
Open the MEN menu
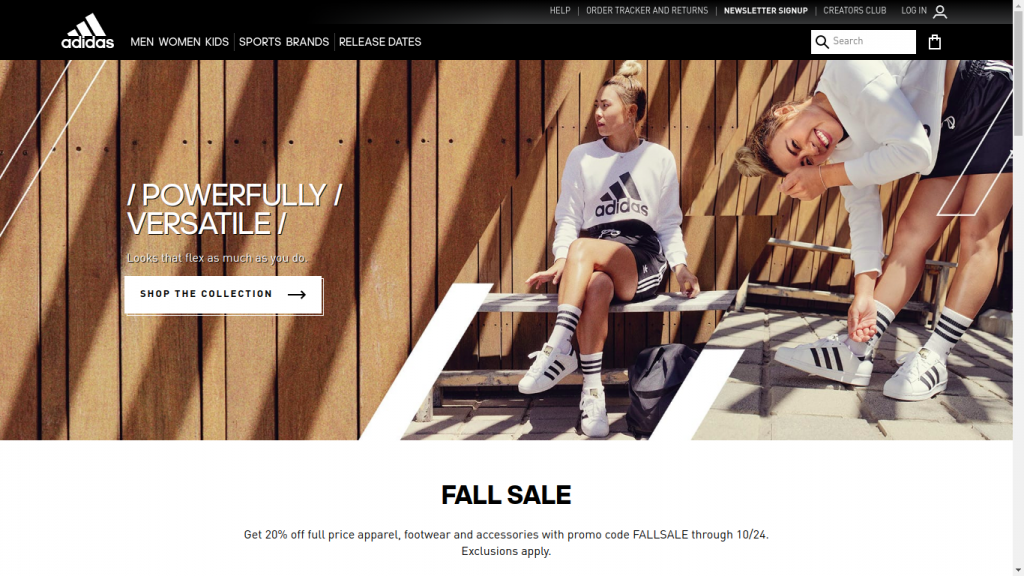click(x=142, y=42)
